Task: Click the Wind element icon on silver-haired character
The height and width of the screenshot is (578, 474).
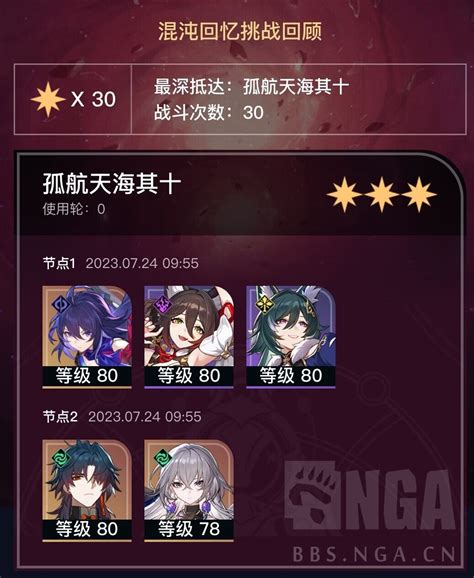Action: coord(163,458)
